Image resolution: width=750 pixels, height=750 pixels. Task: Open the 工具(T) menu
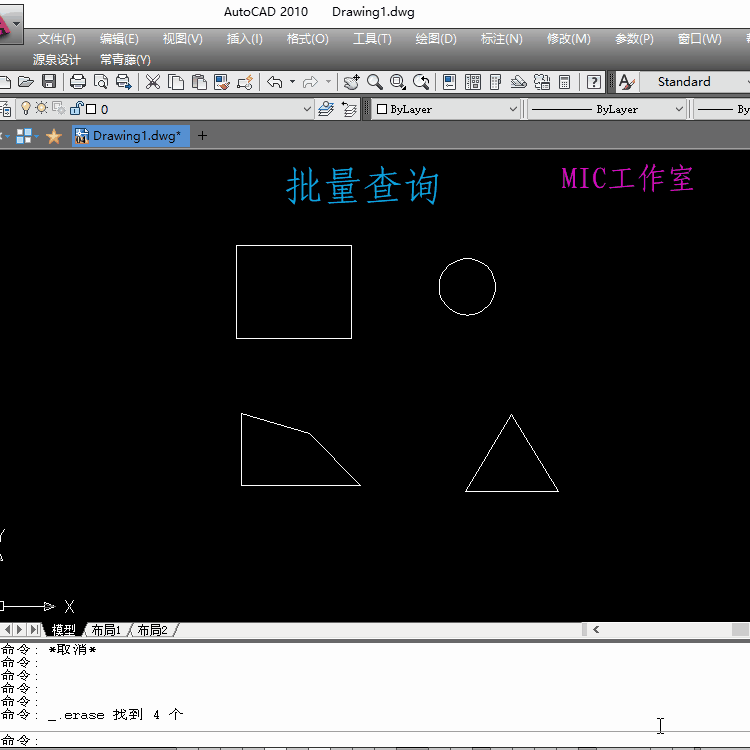[372, 39]
